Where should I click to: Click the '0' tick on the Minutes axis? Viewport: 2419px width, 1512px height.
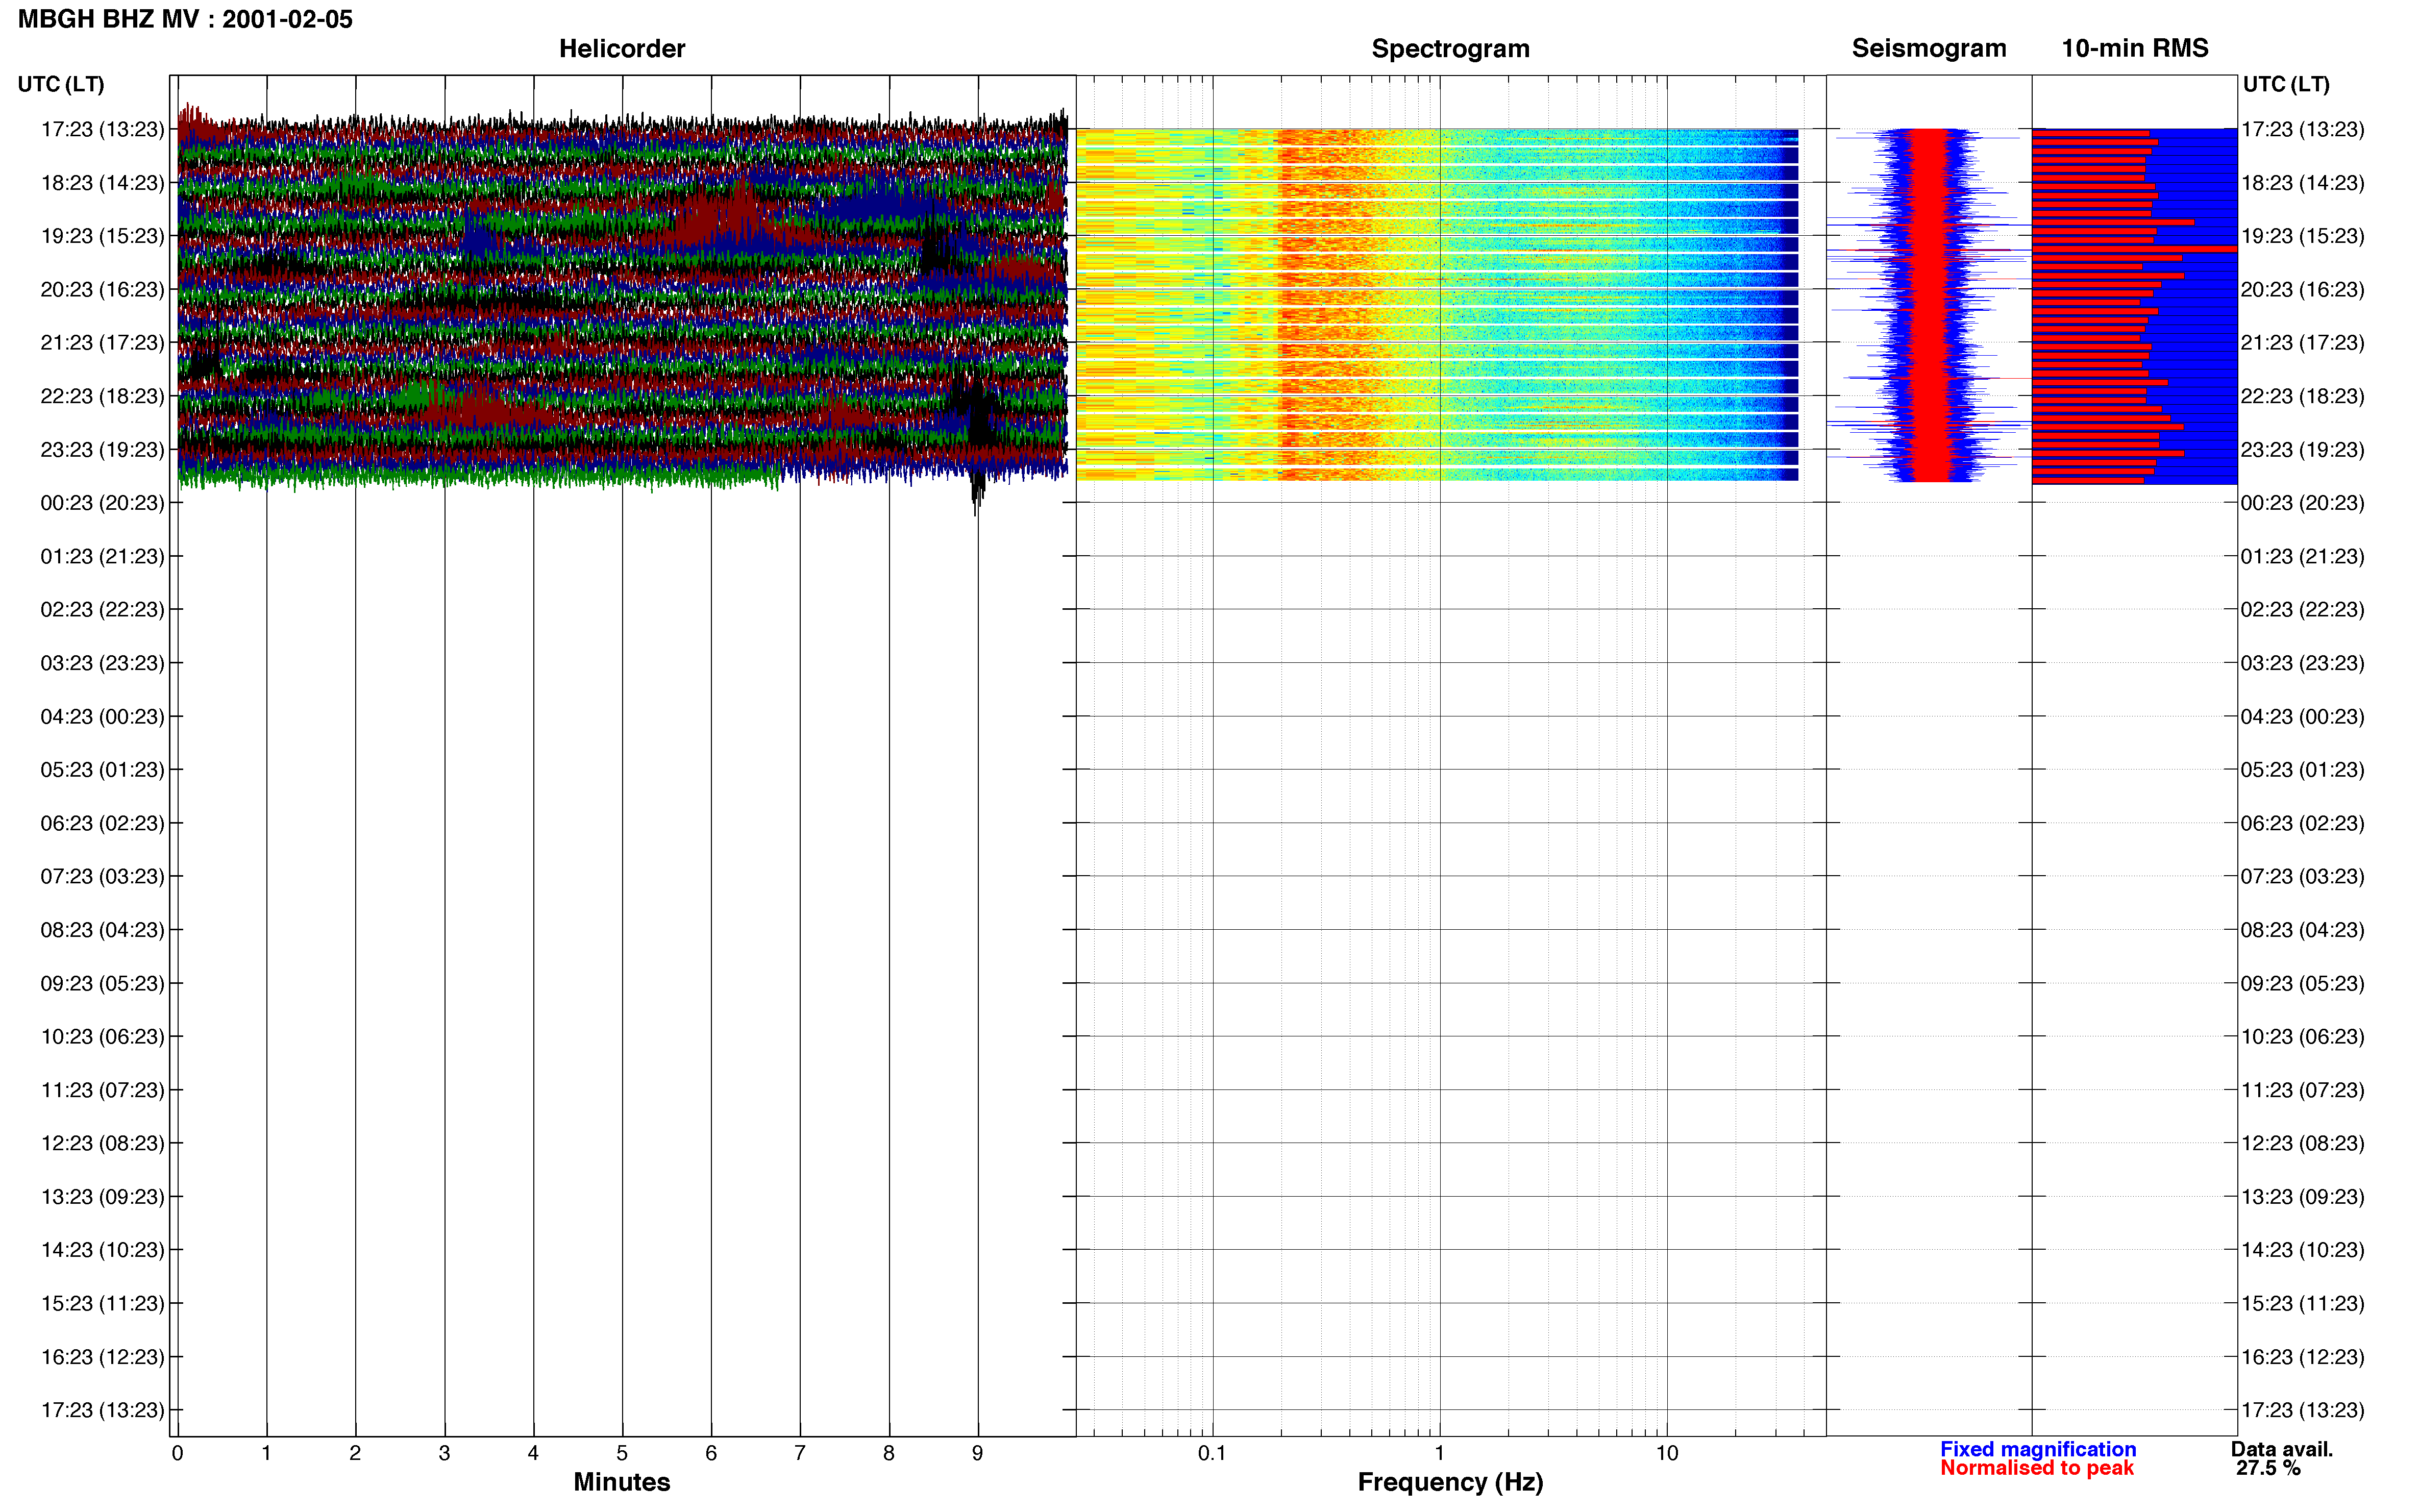177,1453
